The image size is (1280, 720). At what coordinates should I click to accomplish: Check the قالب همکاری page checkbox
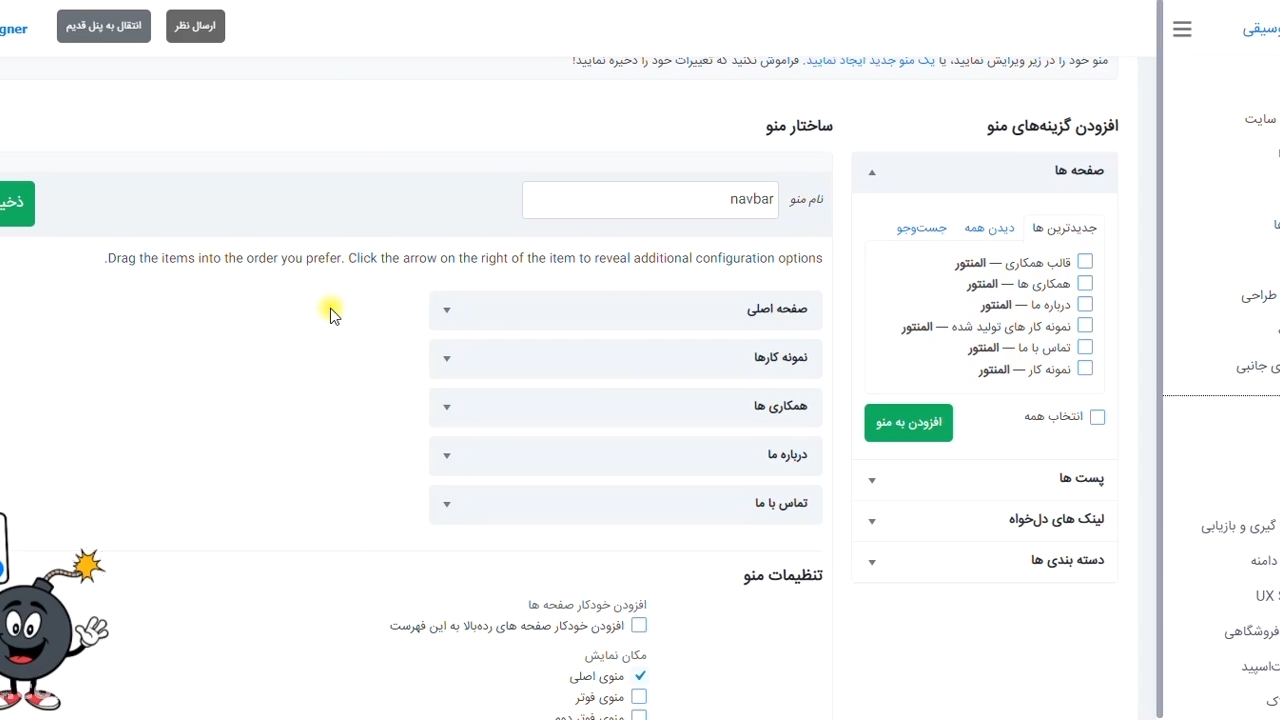pyautogui.click(x=1085, y=262)
